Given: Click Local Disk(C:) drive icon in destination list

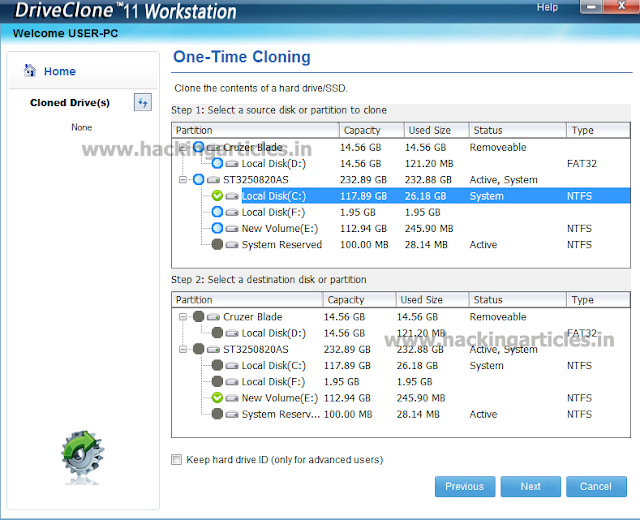Looking at the screenshot, I should (232, 365).
